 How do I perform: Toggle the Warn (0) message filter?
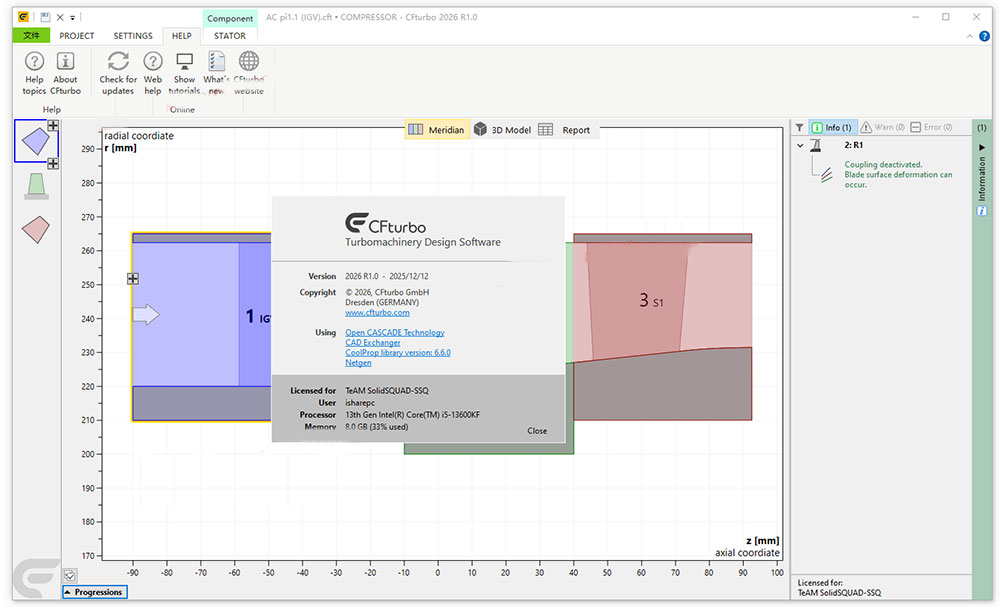click(882, 128)
